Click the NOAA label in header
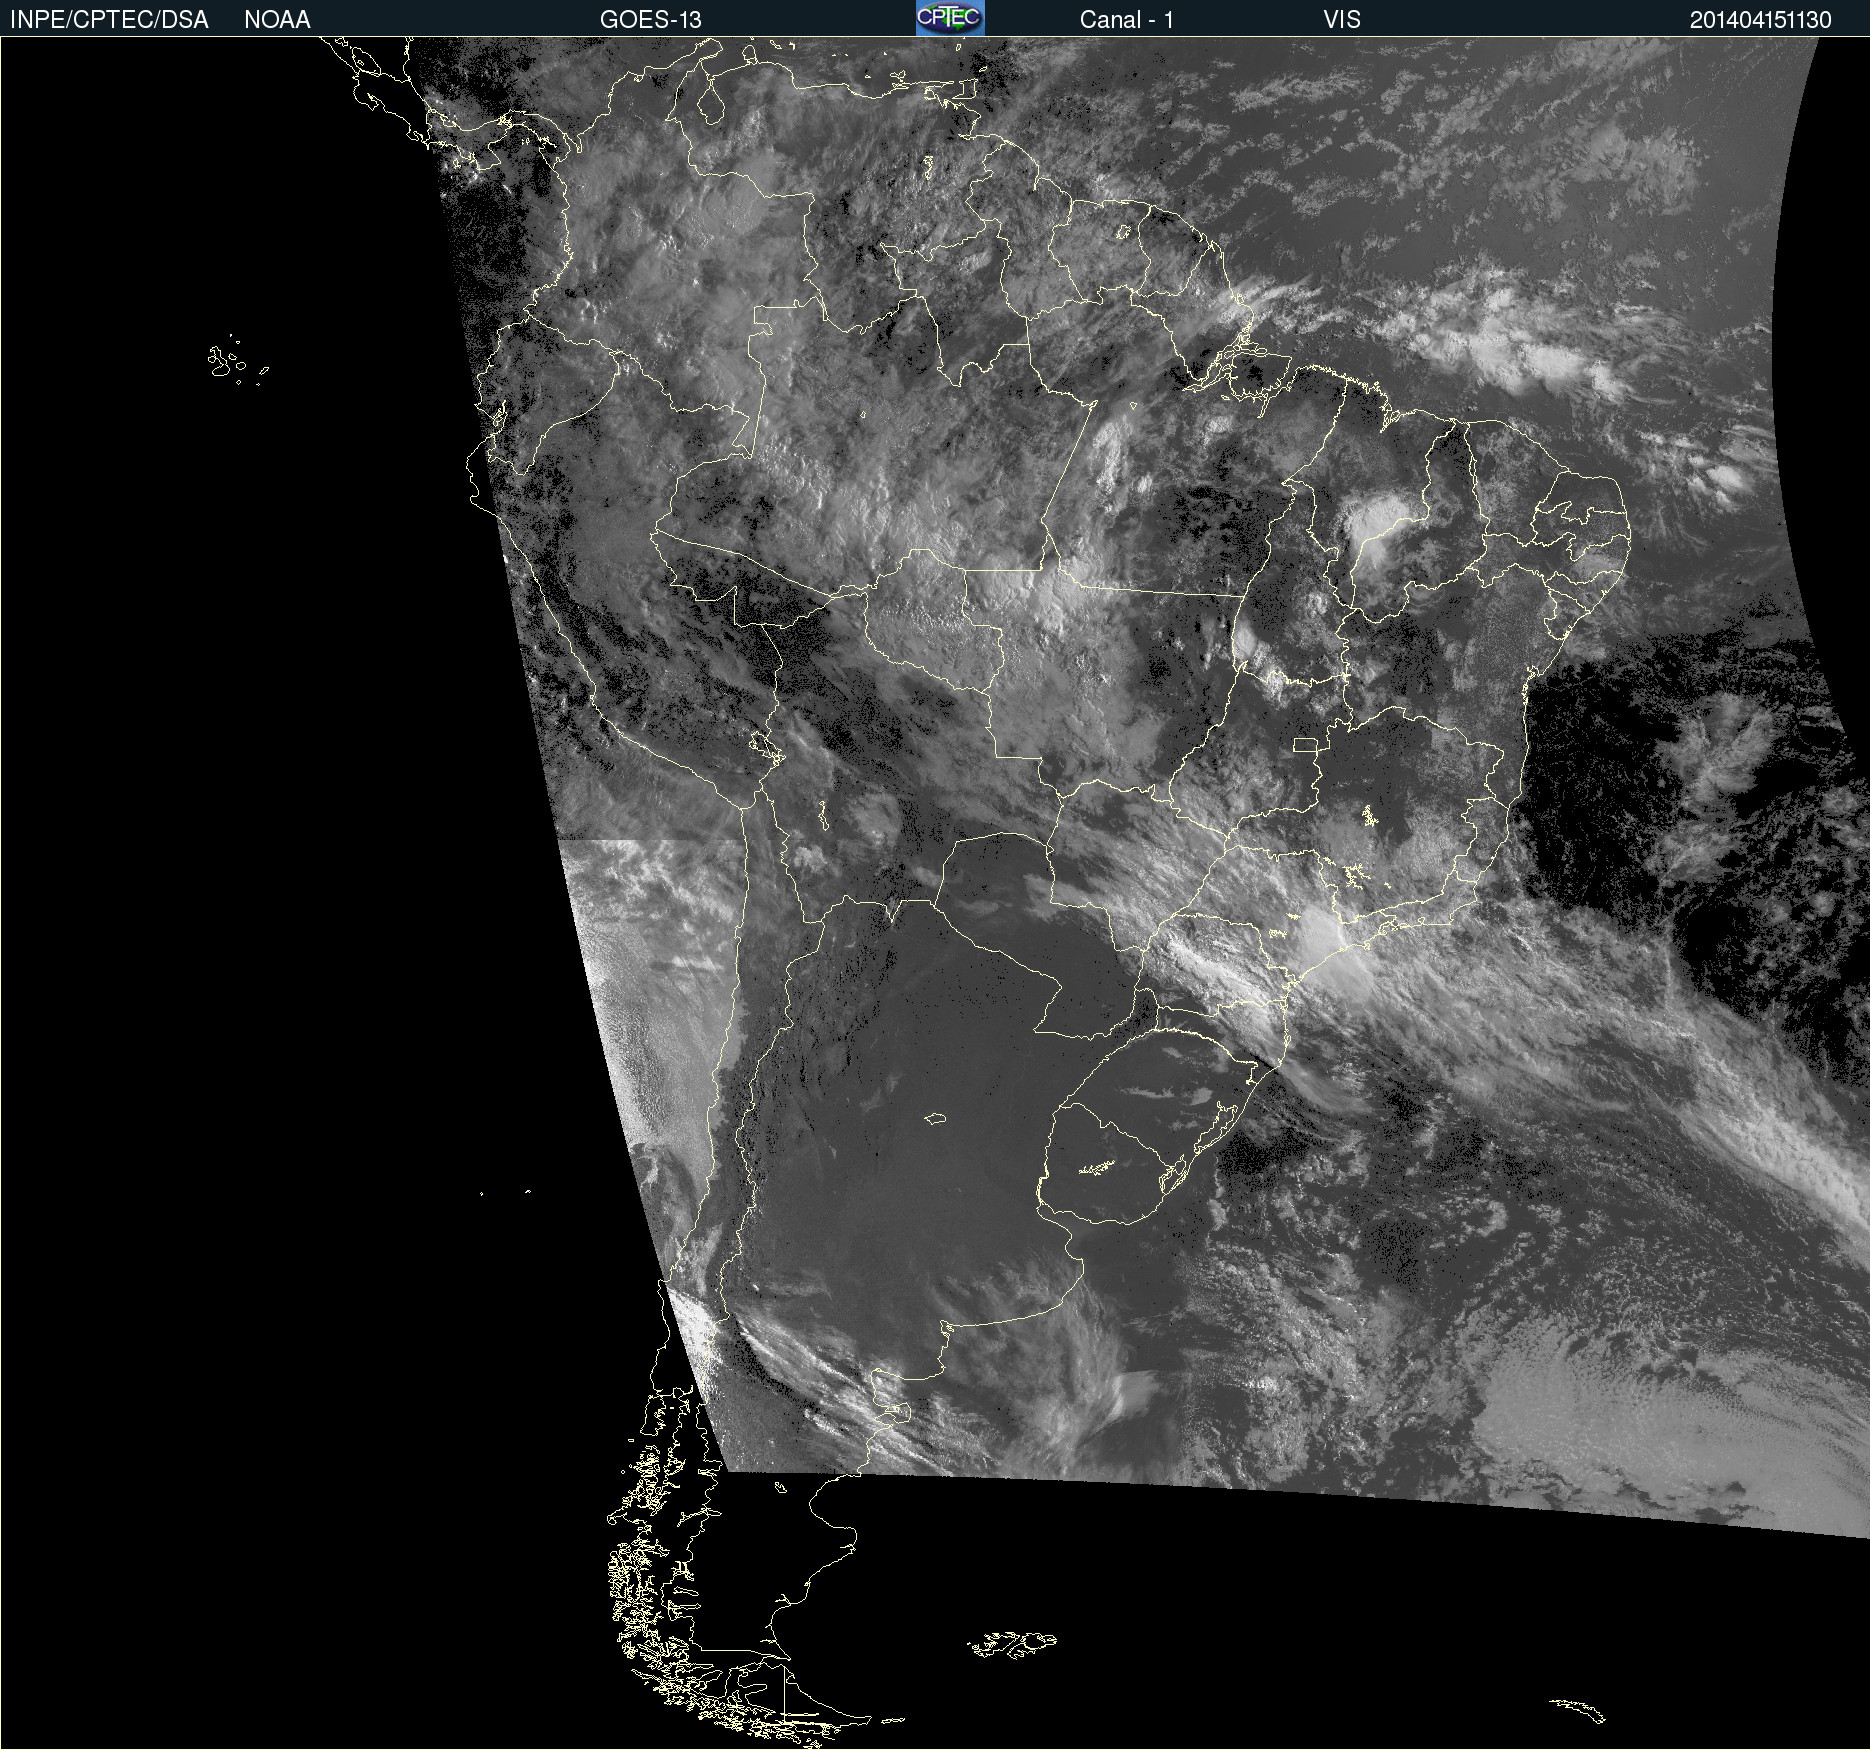Viewport: 1870px width, 1750px height. (277, 20)
